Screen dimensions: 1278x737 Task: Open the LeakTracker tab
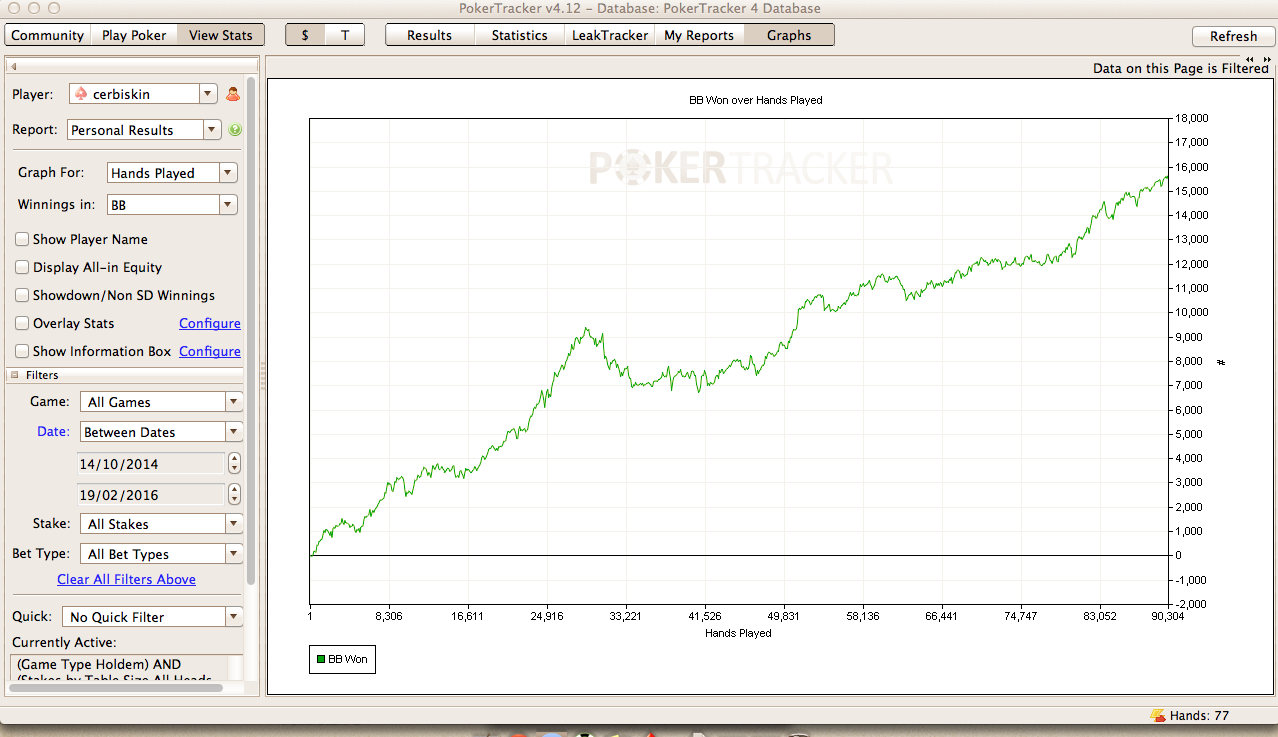point(610,35)
